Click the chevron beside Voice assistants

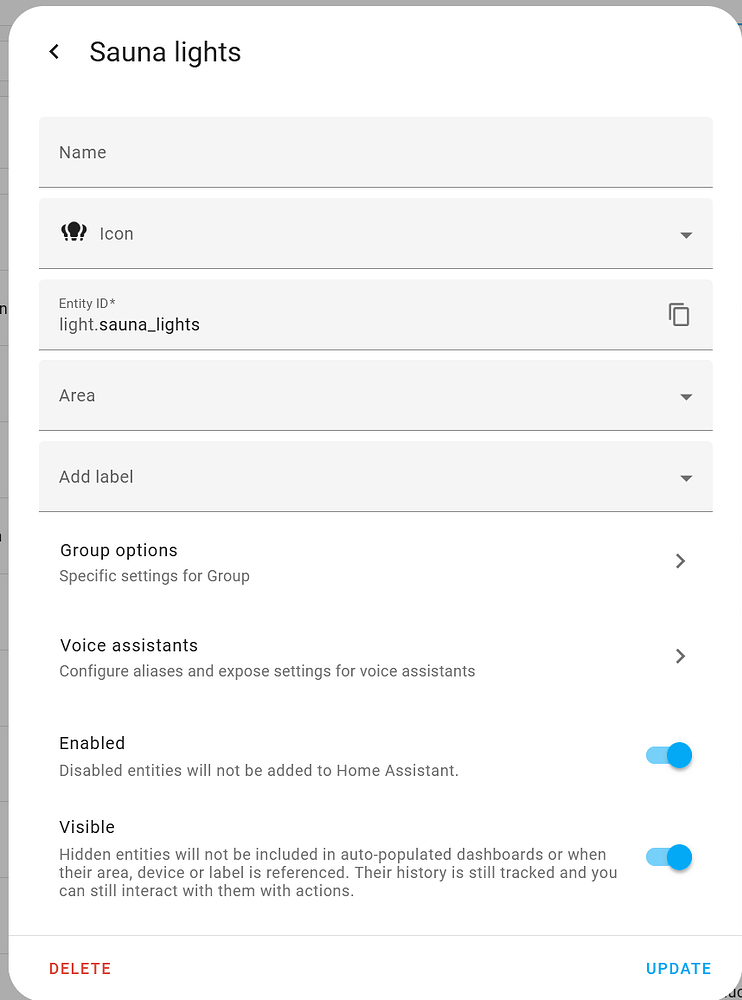coord(681,656)
